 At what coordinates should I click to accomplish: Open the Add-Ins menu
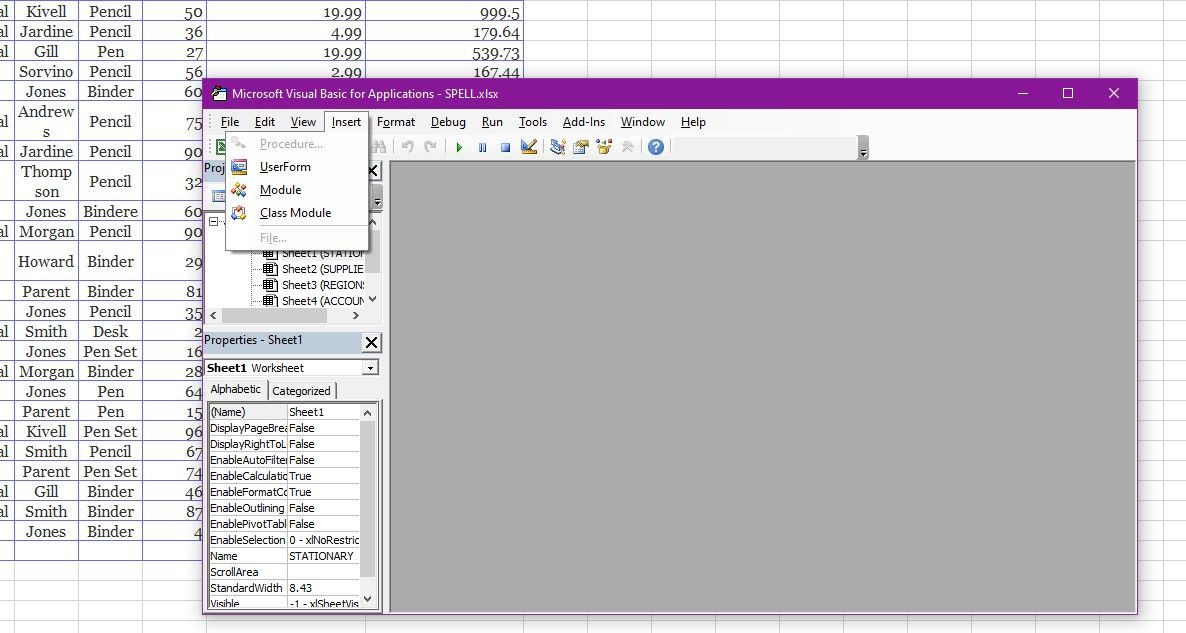(584, 122)
